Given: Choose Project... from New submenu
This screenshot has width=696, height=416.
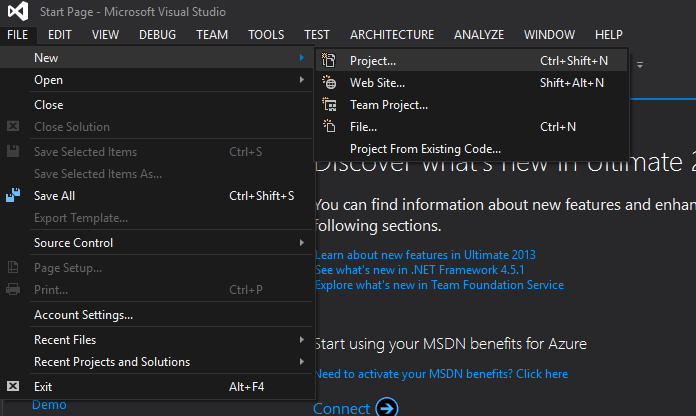Looking at the screenshot, I should (471, 60).
